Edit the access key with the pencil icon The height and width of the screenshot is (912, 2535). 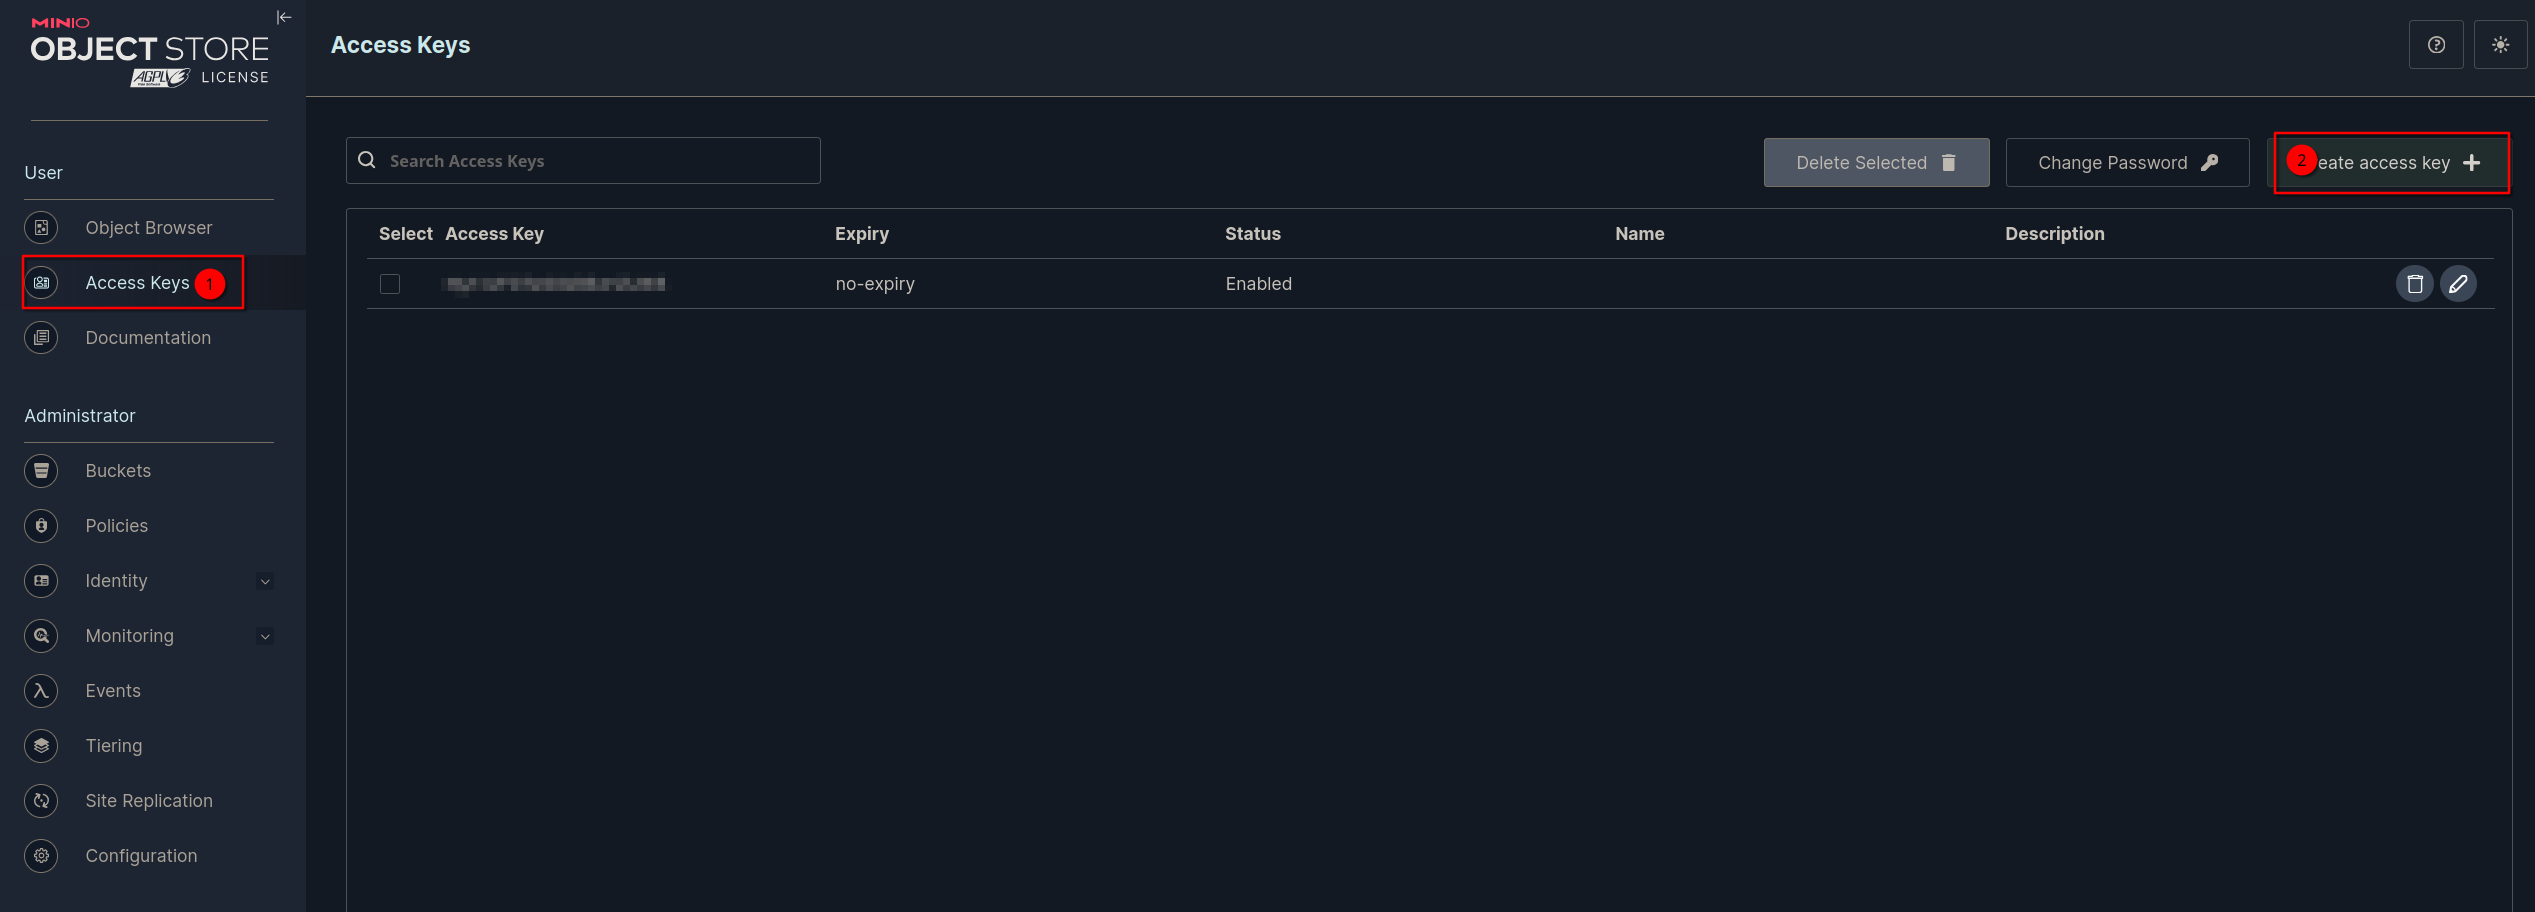point(2458,284)
